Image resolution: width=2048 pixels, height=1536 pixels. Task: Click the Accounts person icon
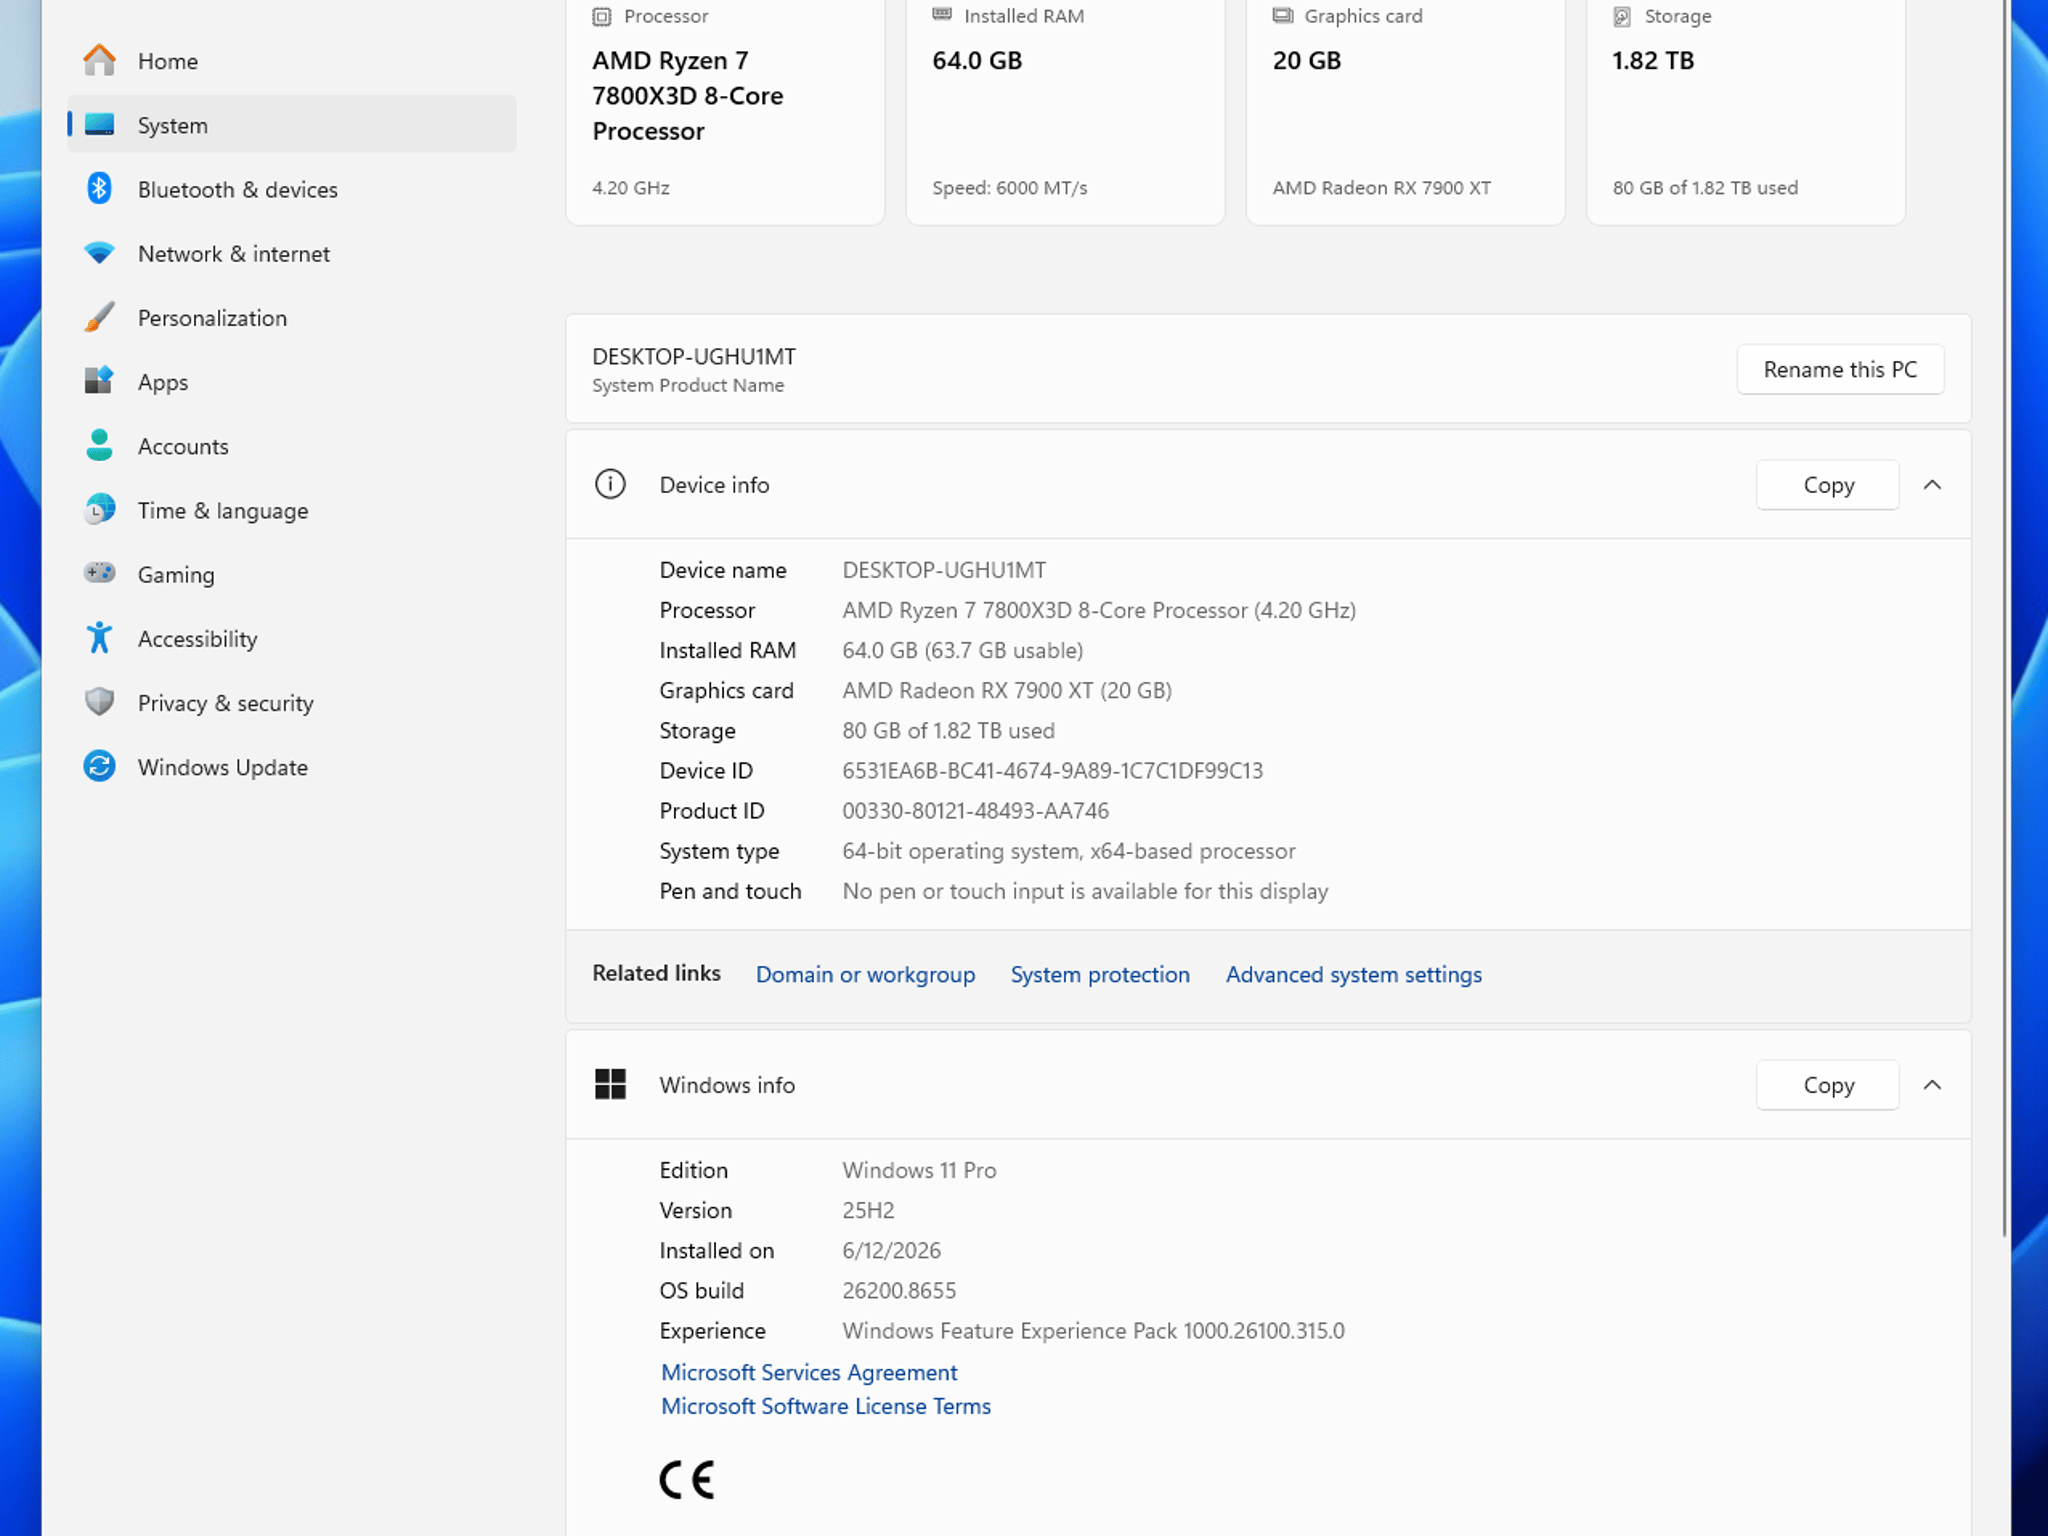click(99, 445)
